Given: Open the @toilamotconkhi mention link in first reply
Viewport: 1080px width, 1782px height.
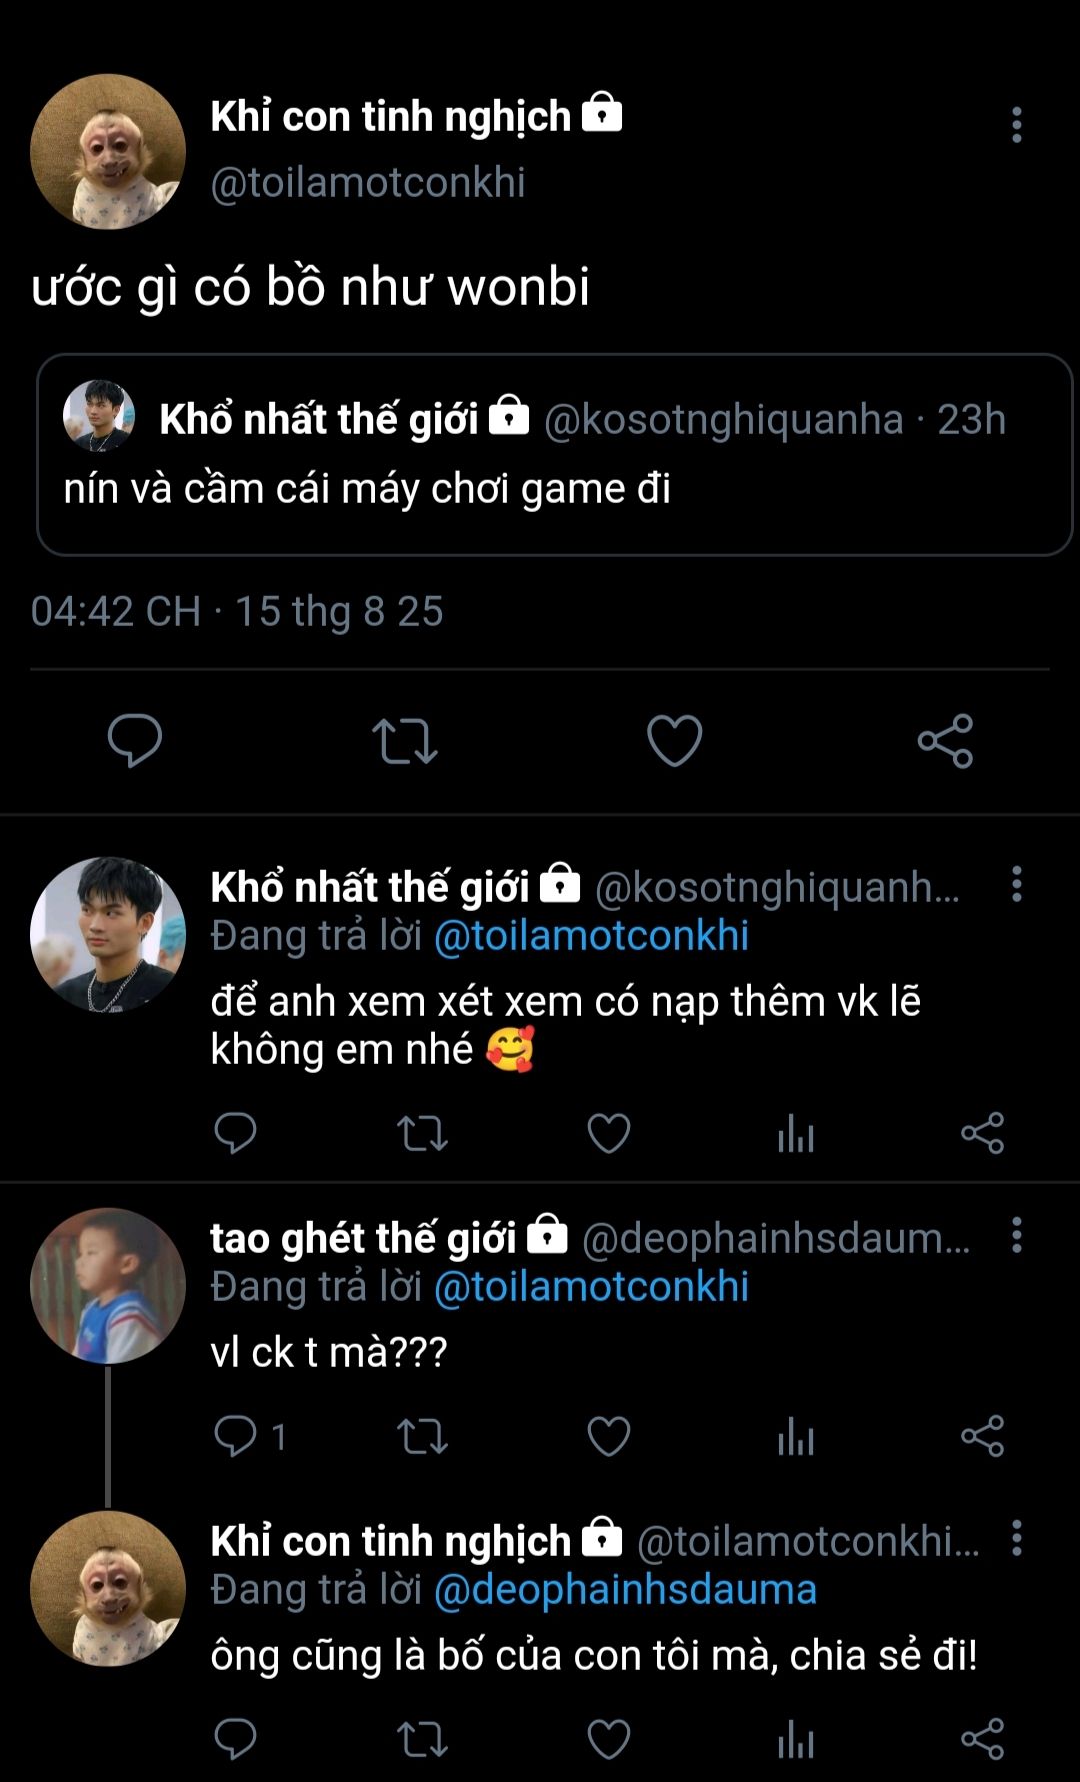Looking at the screenshot, I should point(591,936).
